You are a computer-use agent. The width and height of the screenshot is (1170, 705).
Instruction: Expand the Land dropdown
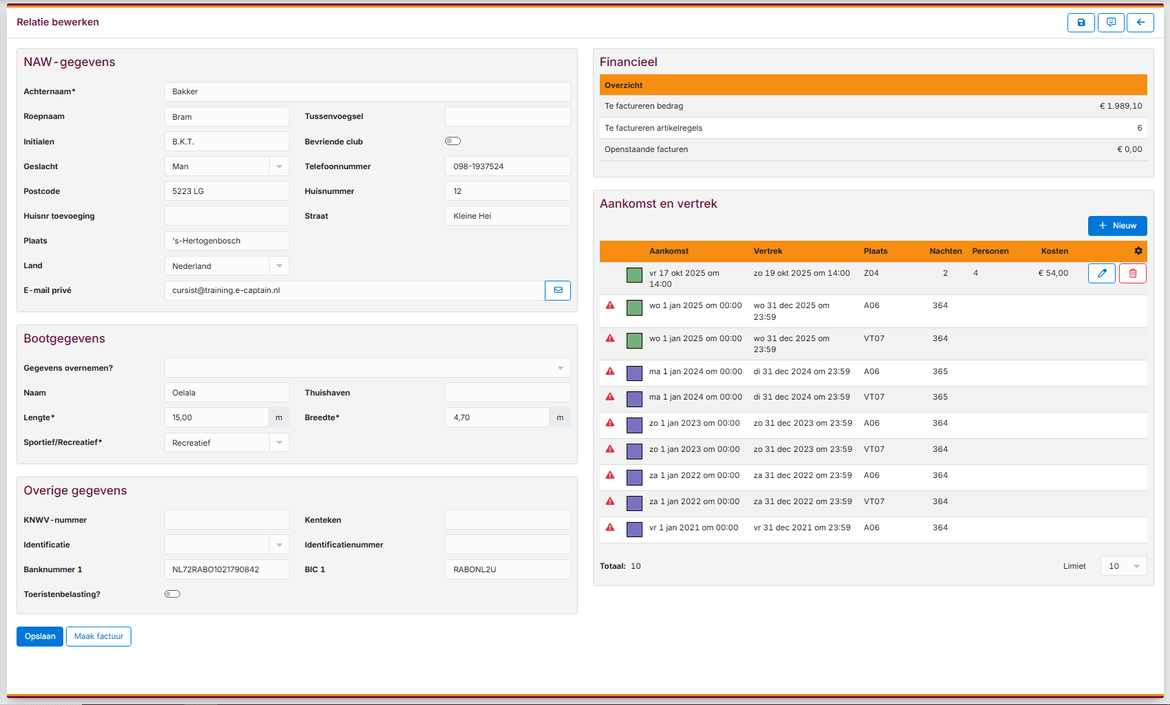pyautogui.click(x=226, y=266)
